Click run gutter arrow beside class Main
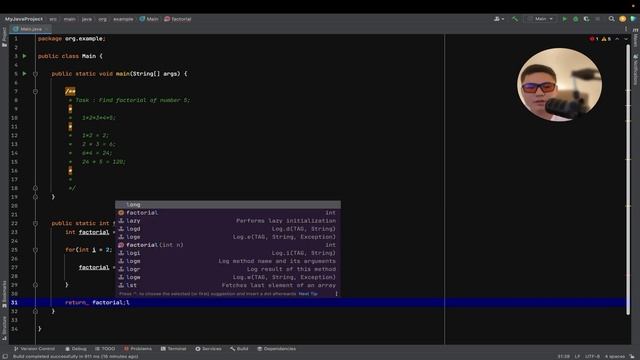The width and height of the screenshot is (640, 360). [24, 56]
